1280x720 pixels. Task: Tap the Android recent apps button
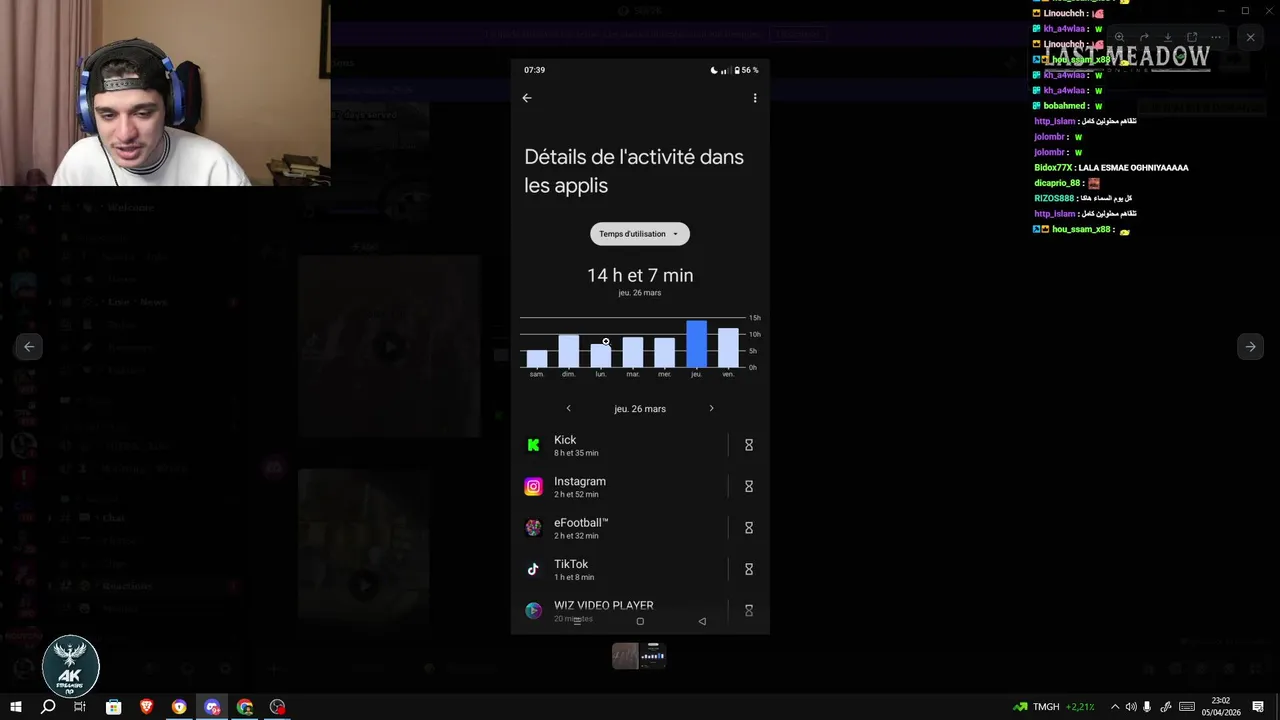point(577,621)
